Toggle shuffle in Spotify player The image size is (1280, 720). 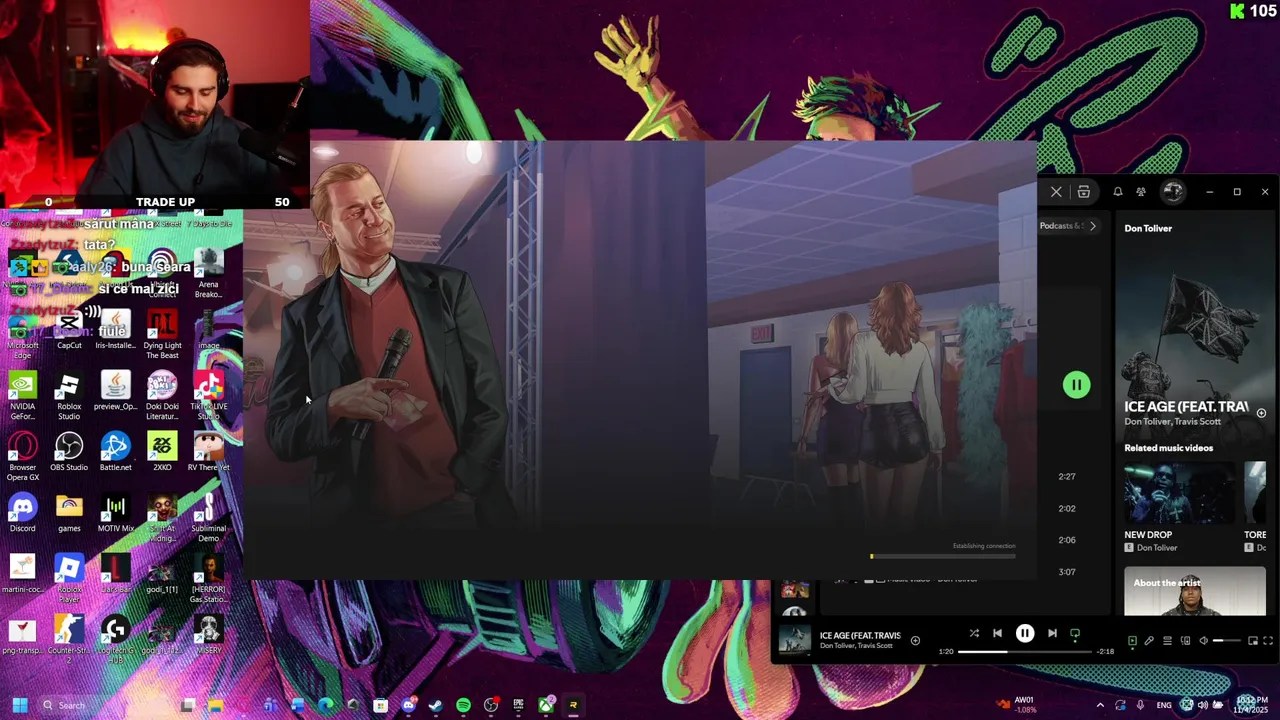point(974,633)
